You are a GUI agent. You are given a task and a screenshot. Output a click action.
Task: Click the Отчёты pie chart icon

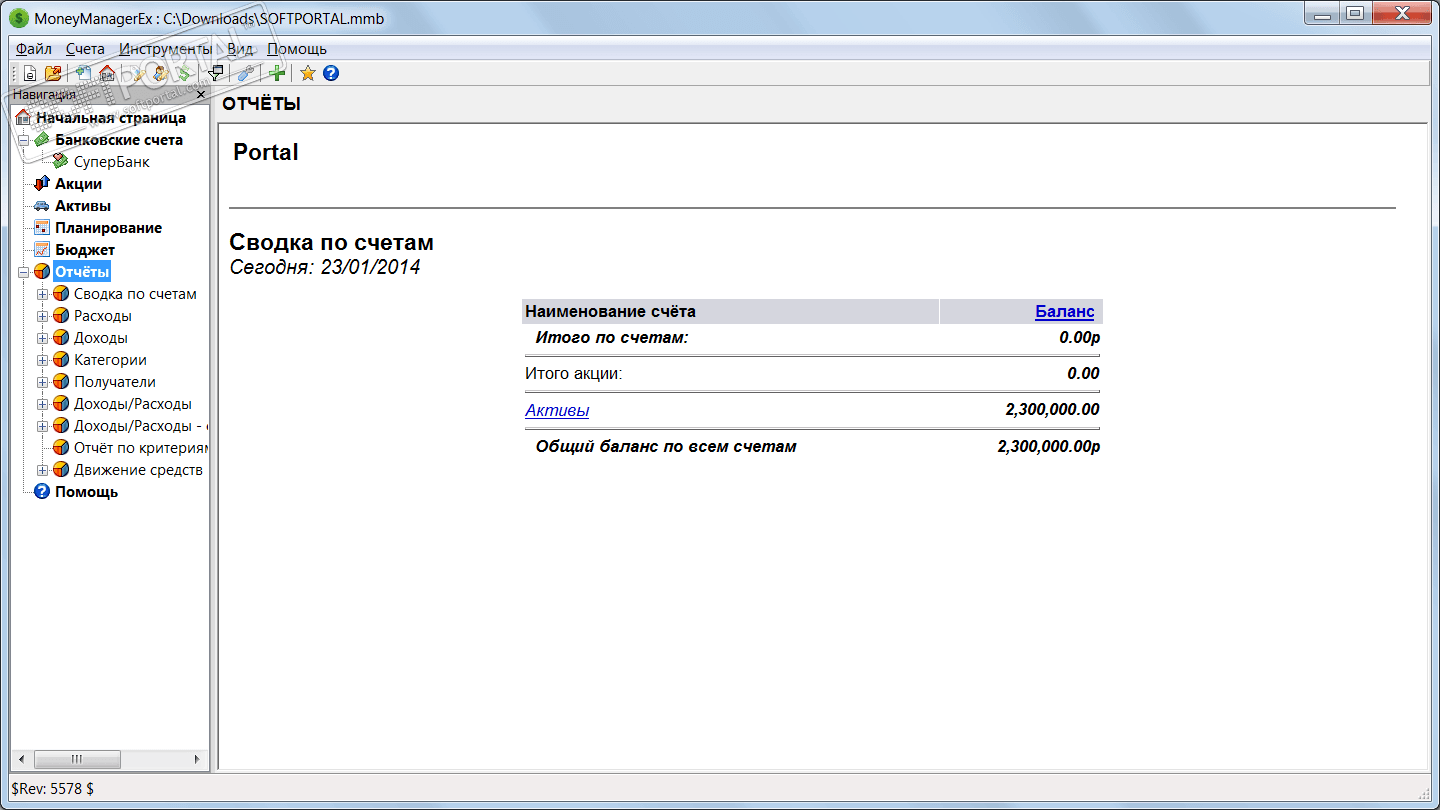tap(42, 272)
